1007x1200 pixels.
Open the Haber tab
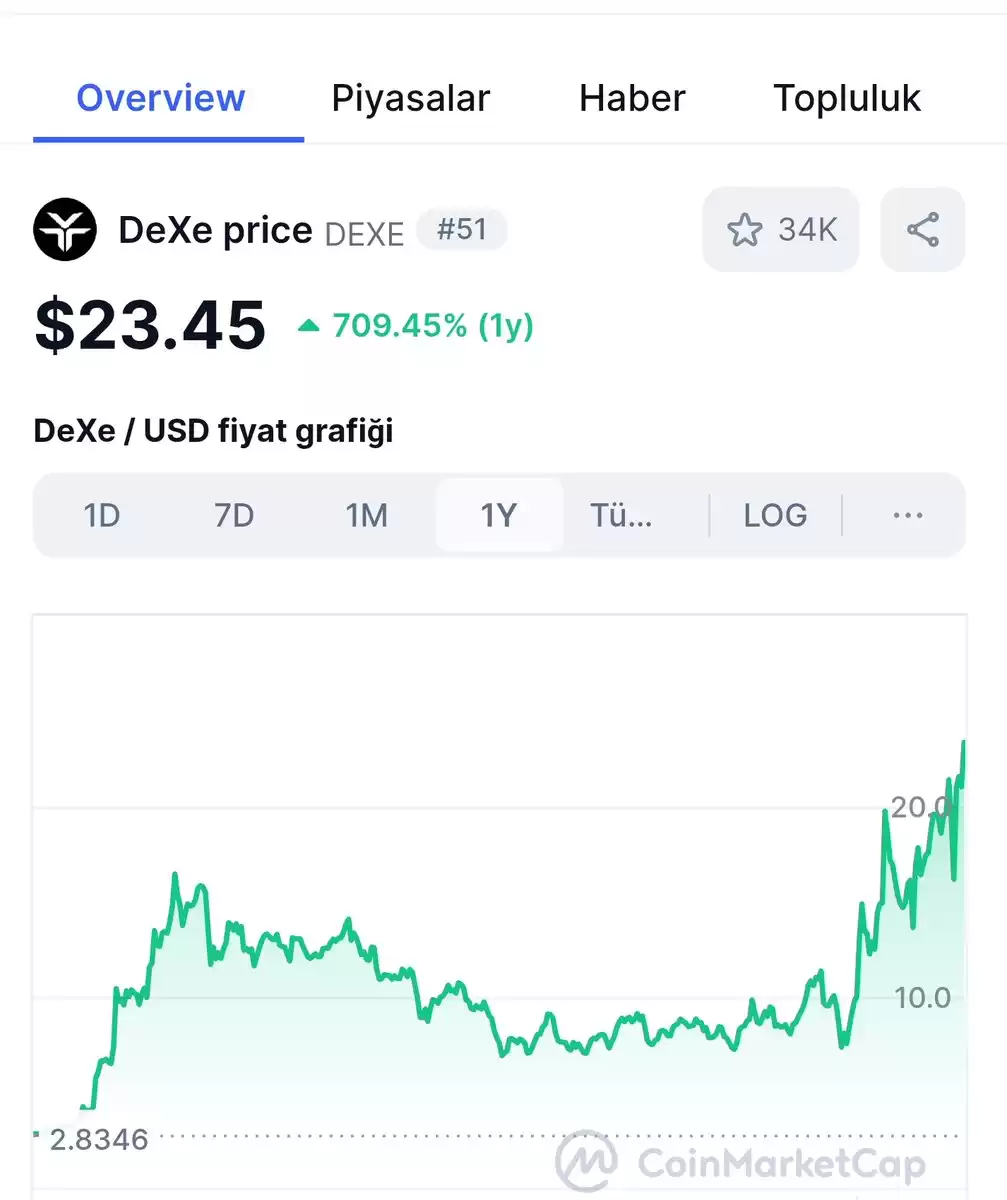click(x=632, y=98)
